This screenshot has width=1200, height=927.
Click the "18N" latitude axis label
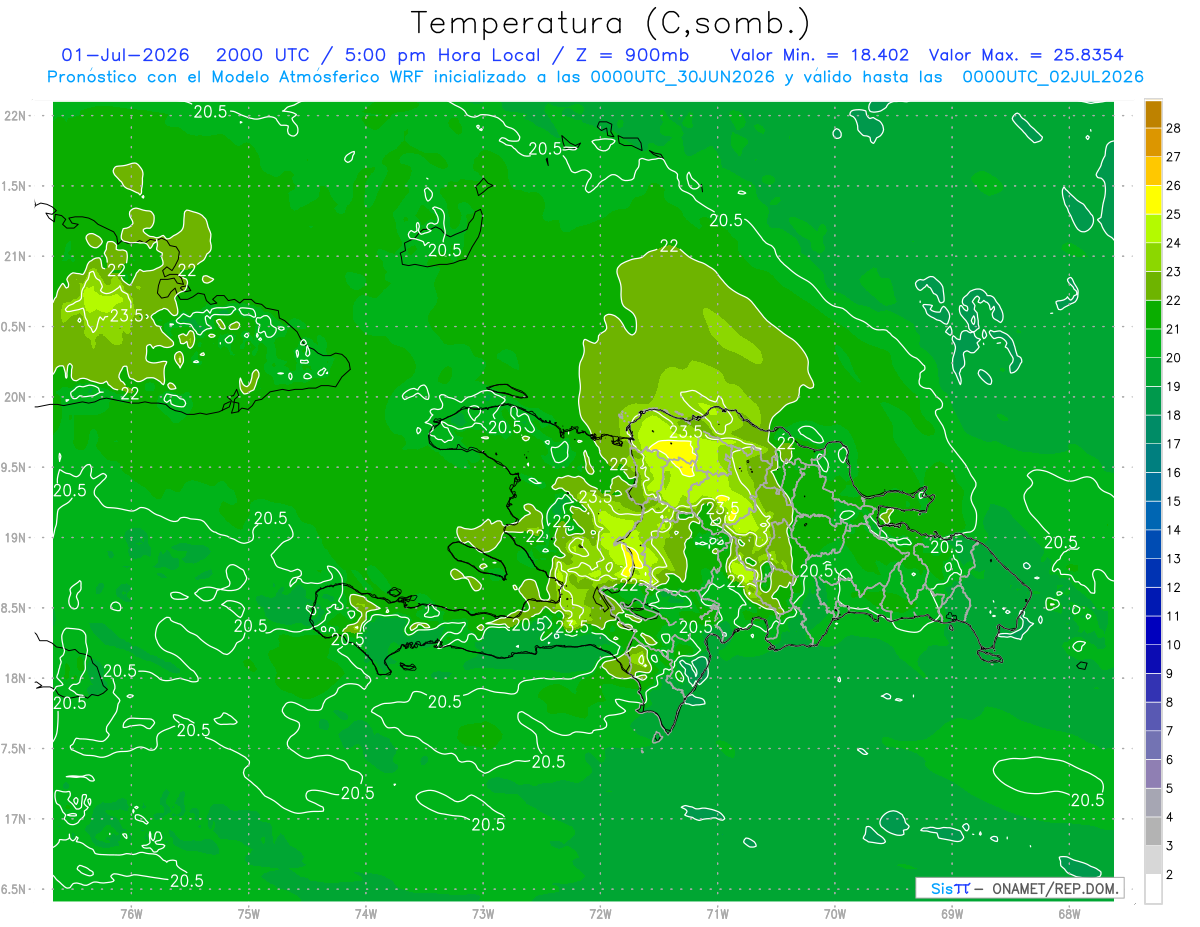point(15,679)
